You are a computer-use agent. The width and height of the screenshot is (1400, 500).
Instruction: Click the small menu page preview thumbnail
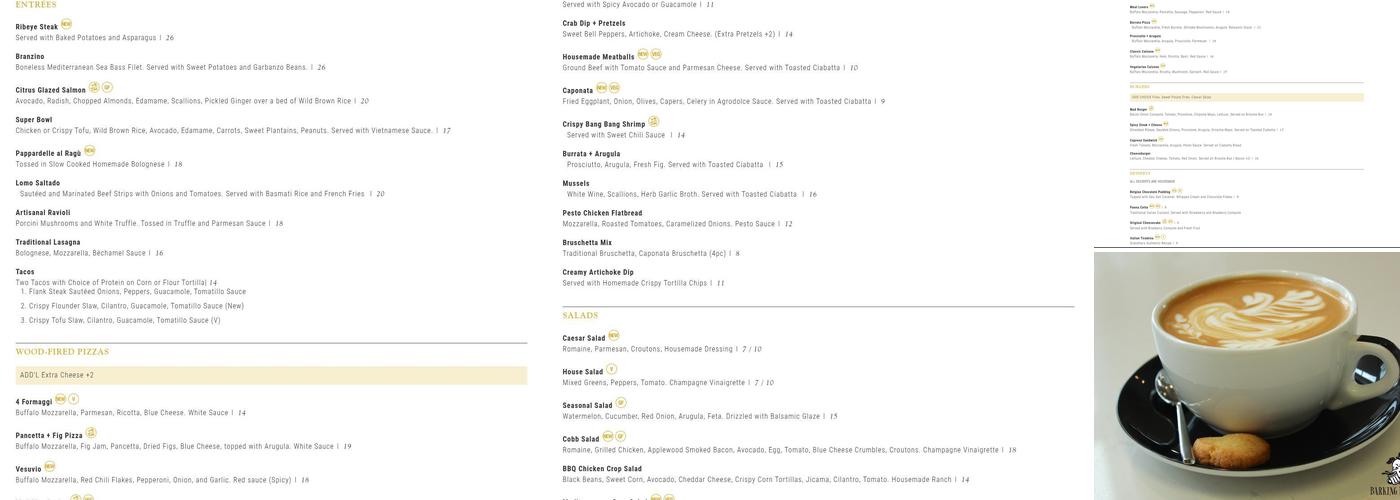click(x=1247, y=122)
